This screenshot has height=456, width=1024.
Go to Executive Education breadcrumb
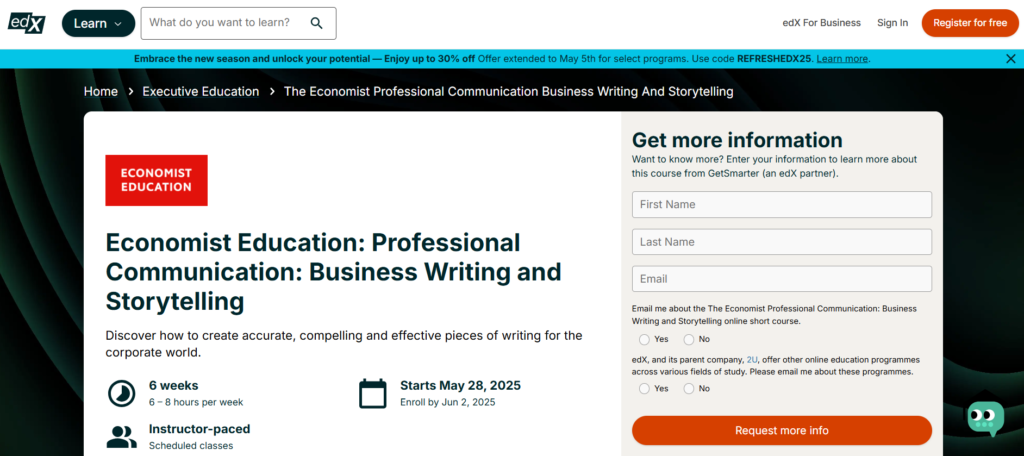click(x=200, y=91)
